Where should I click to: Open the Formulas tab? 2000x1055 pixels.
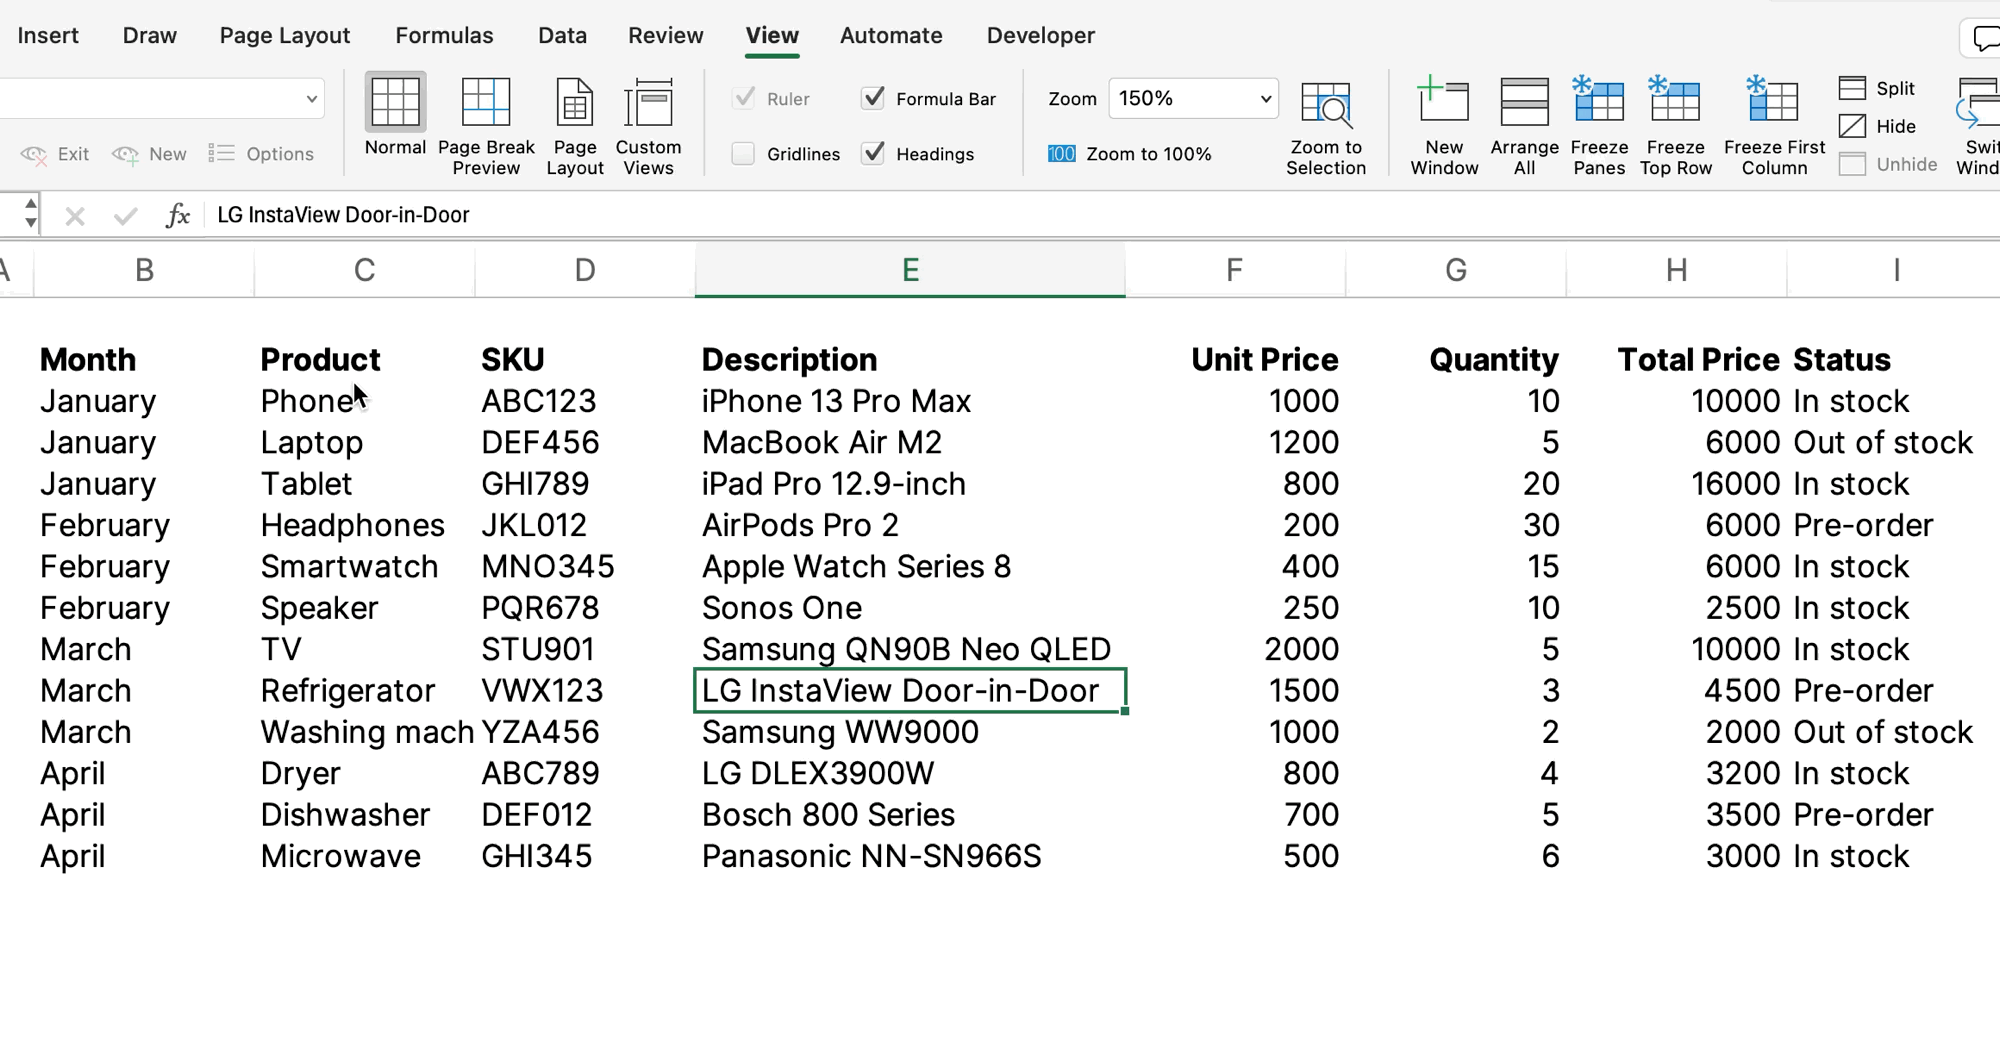[x=444, y=36]
